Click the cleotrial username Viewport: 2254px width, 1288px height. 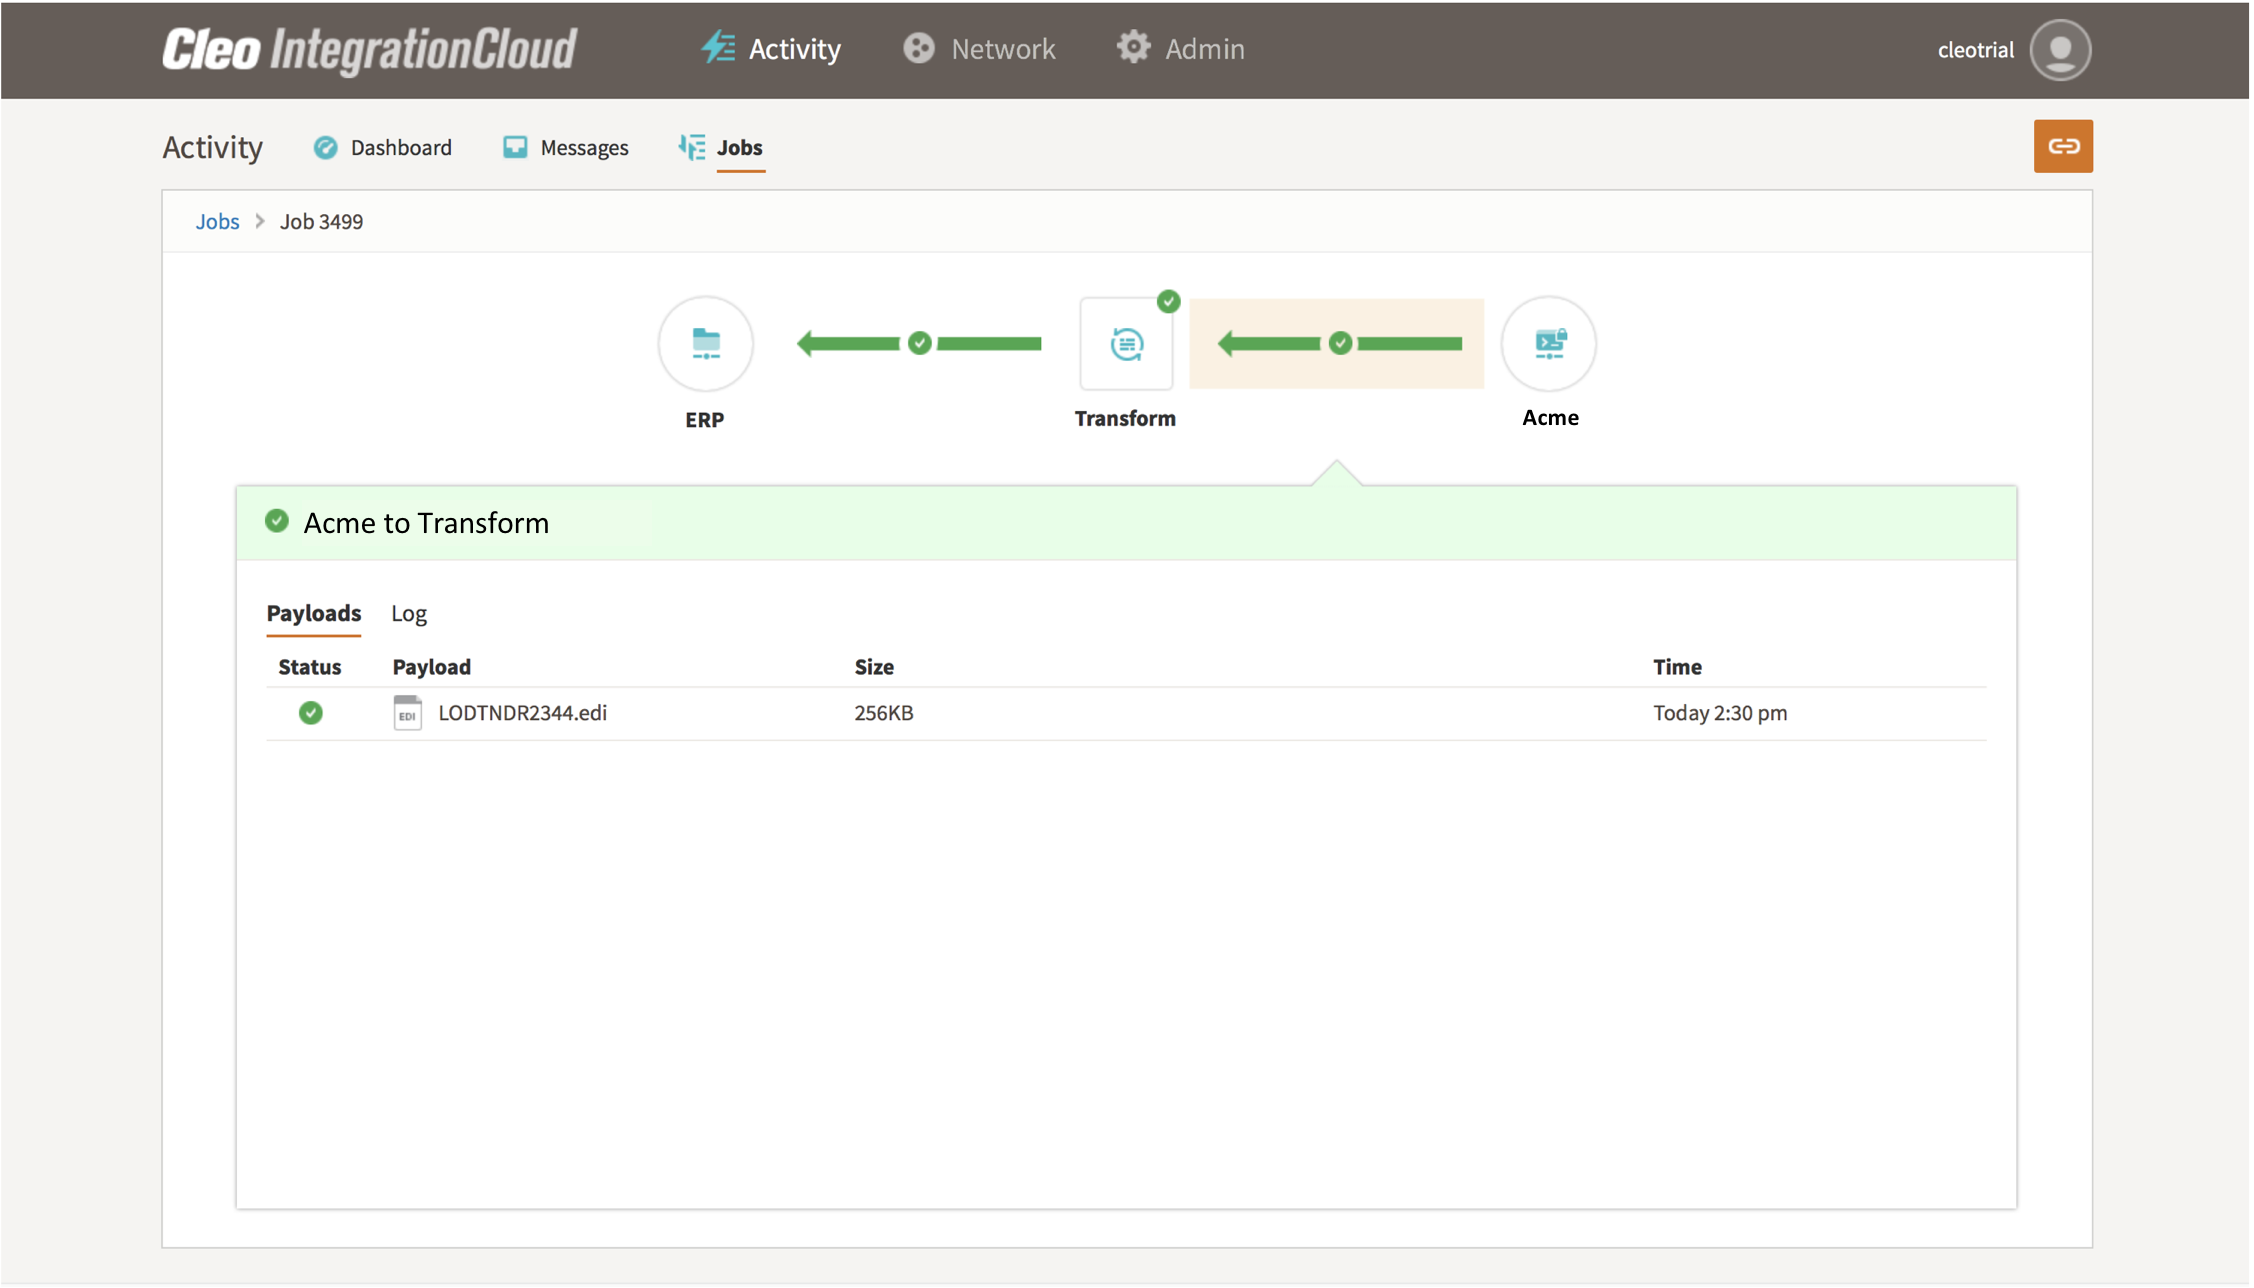click(x=1975, y=50)
